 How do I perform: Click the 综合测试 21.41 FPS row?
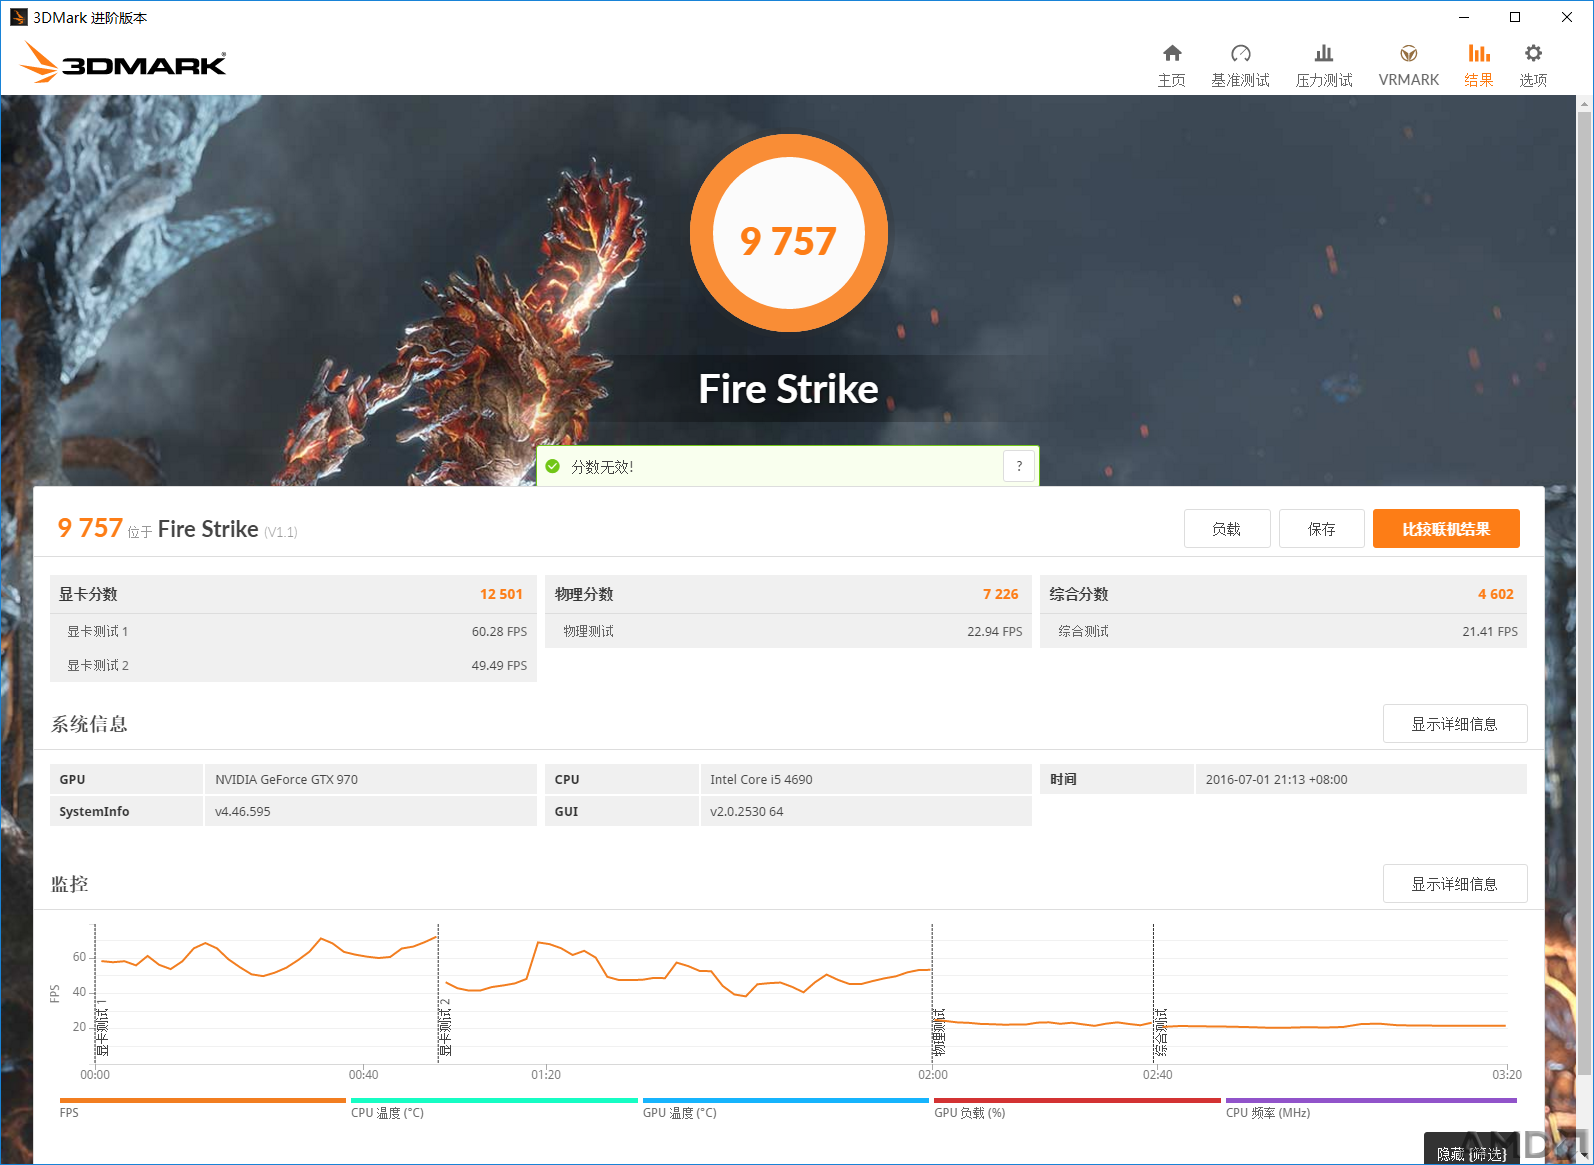click(x=1283, y=631)
